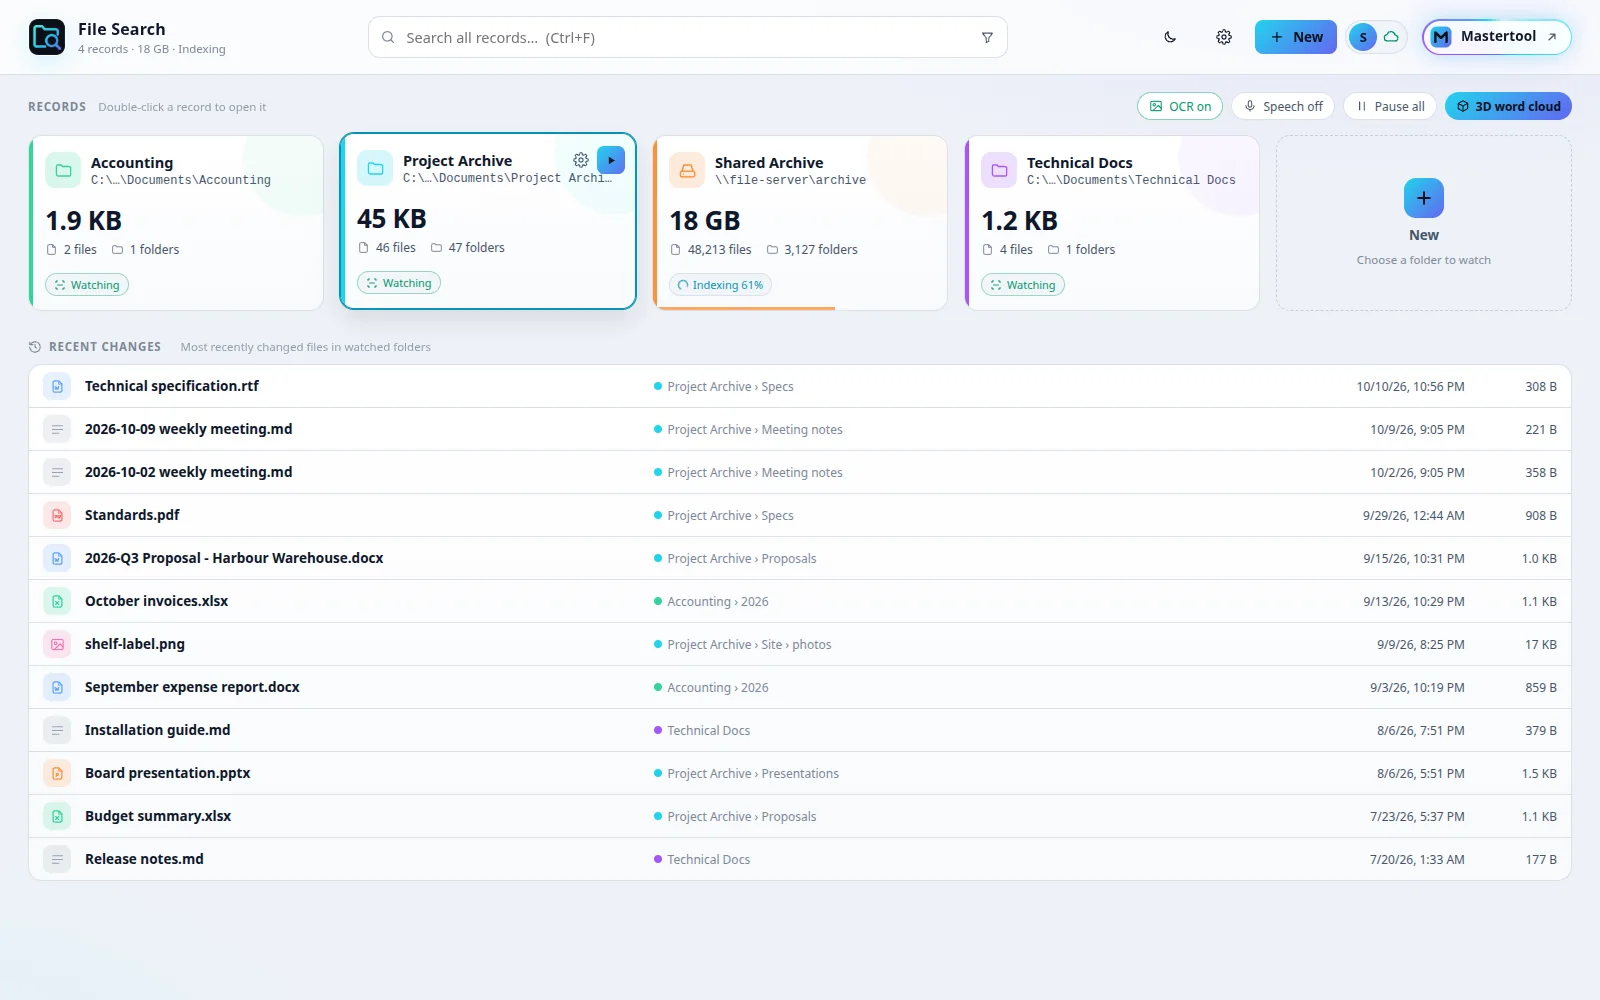Click the cloud sync icon
Viewport: 1600px width, 1000px height.
[1391, 37]
